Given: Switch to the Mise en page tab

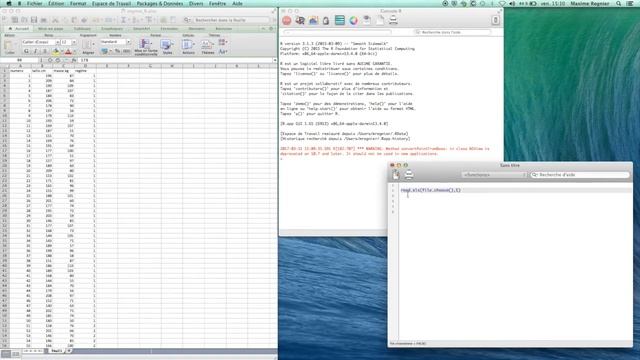Looking at the screenshot, I should point(51,29).
